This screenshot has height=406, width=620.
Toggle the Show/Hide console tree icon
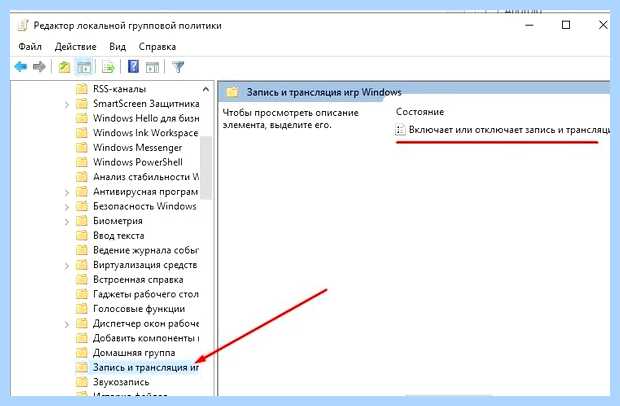tap(84, 67)
